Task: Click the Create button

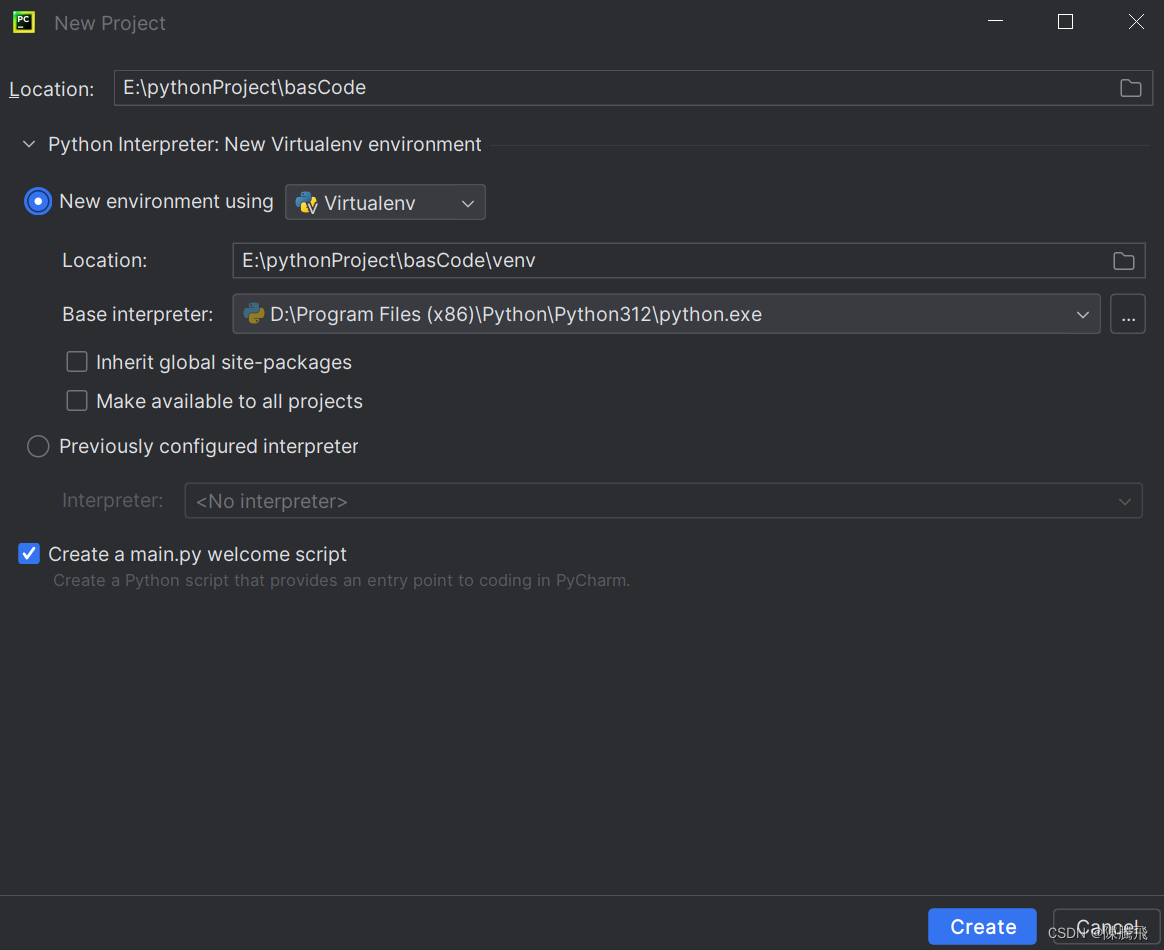Action: coord(982,926)
